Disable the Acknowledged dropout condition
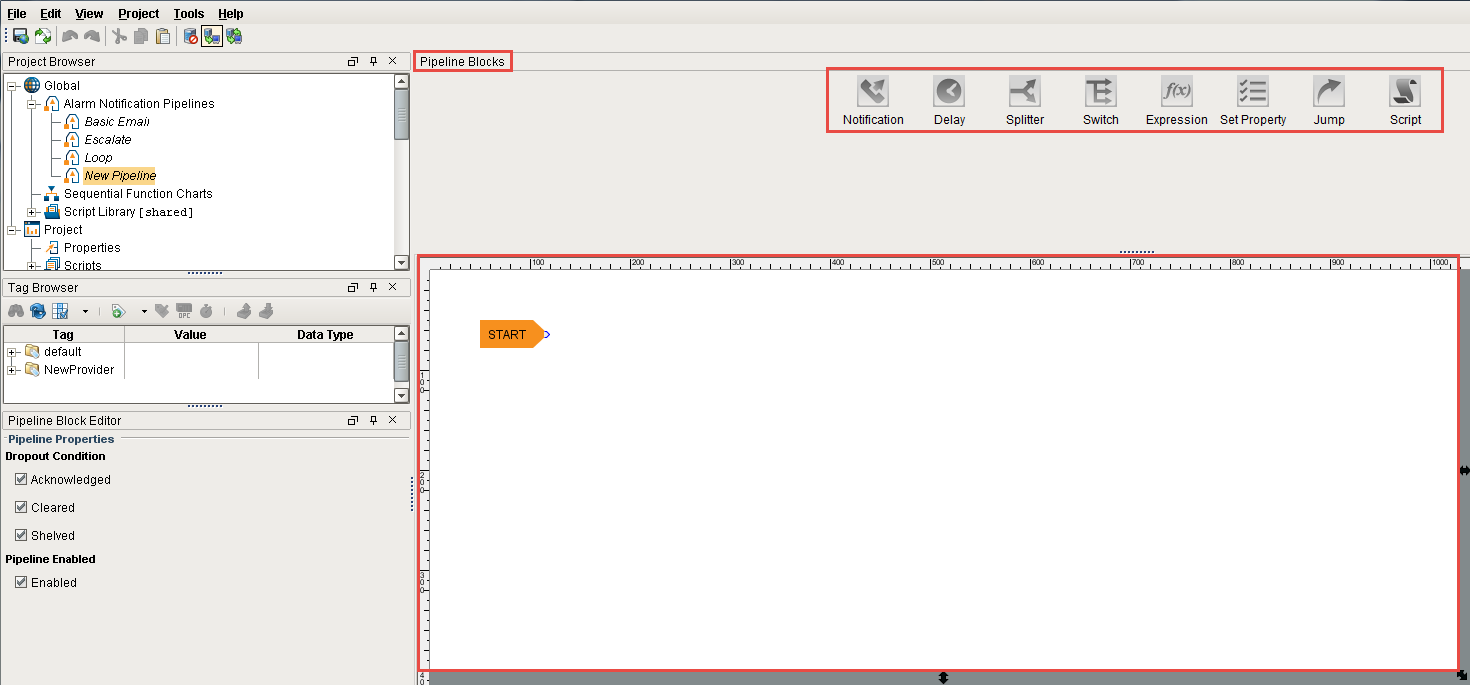1470x685 pixels. tap(21, 479)
